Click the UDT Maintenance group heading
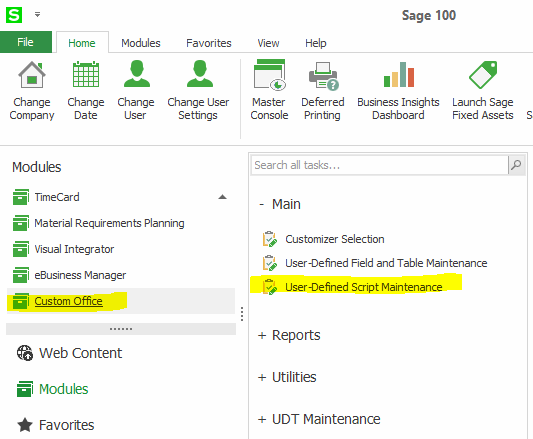 pyautogui.click(x=326, y=419)
